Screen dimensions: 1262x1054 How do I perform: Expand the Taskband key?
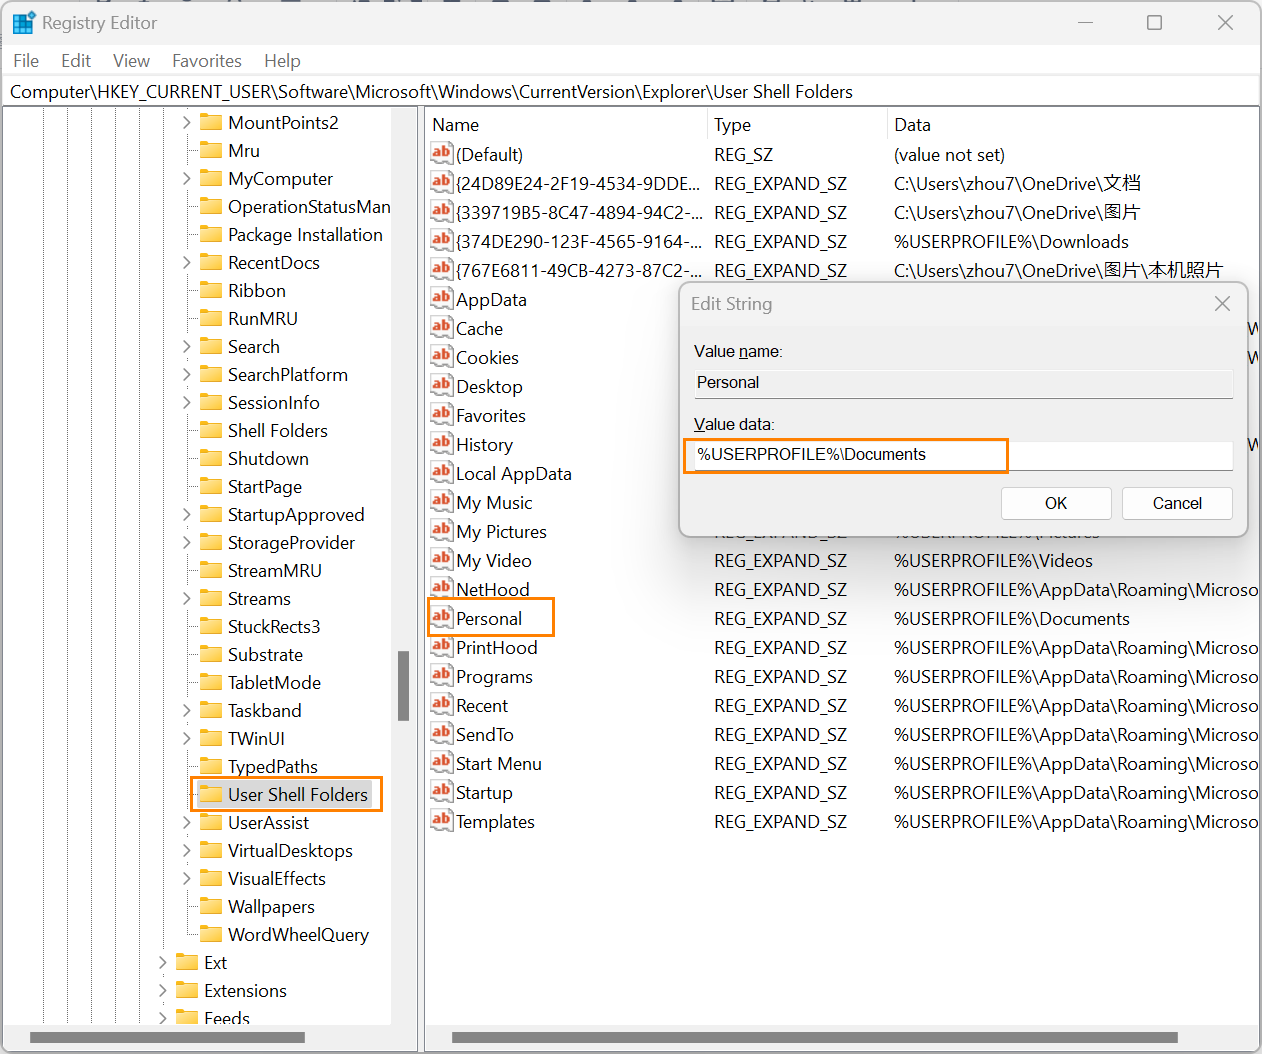pyautogui.click(x=186, y=710)
